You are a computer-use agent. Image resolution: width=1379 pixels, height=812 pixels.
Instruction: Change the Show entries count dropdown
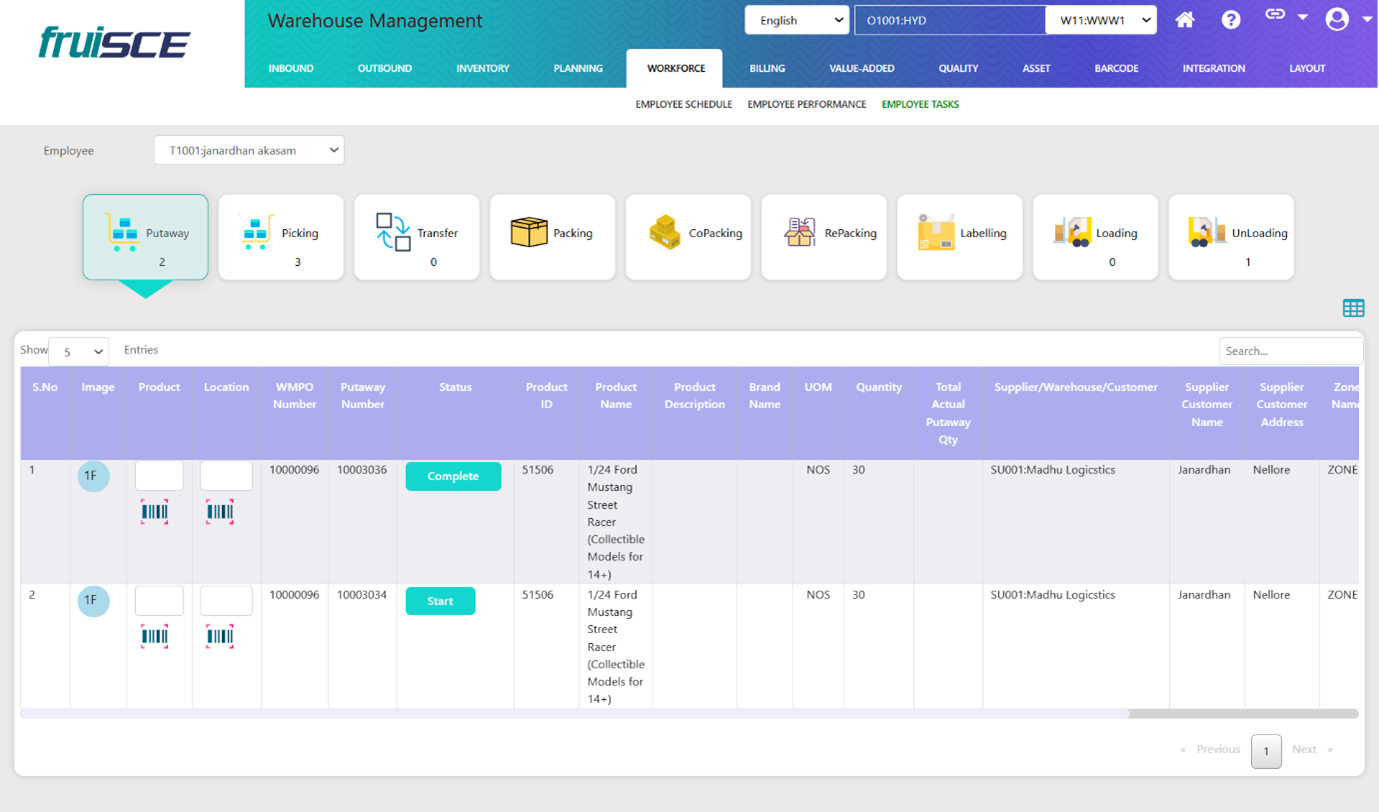point(78,351)
